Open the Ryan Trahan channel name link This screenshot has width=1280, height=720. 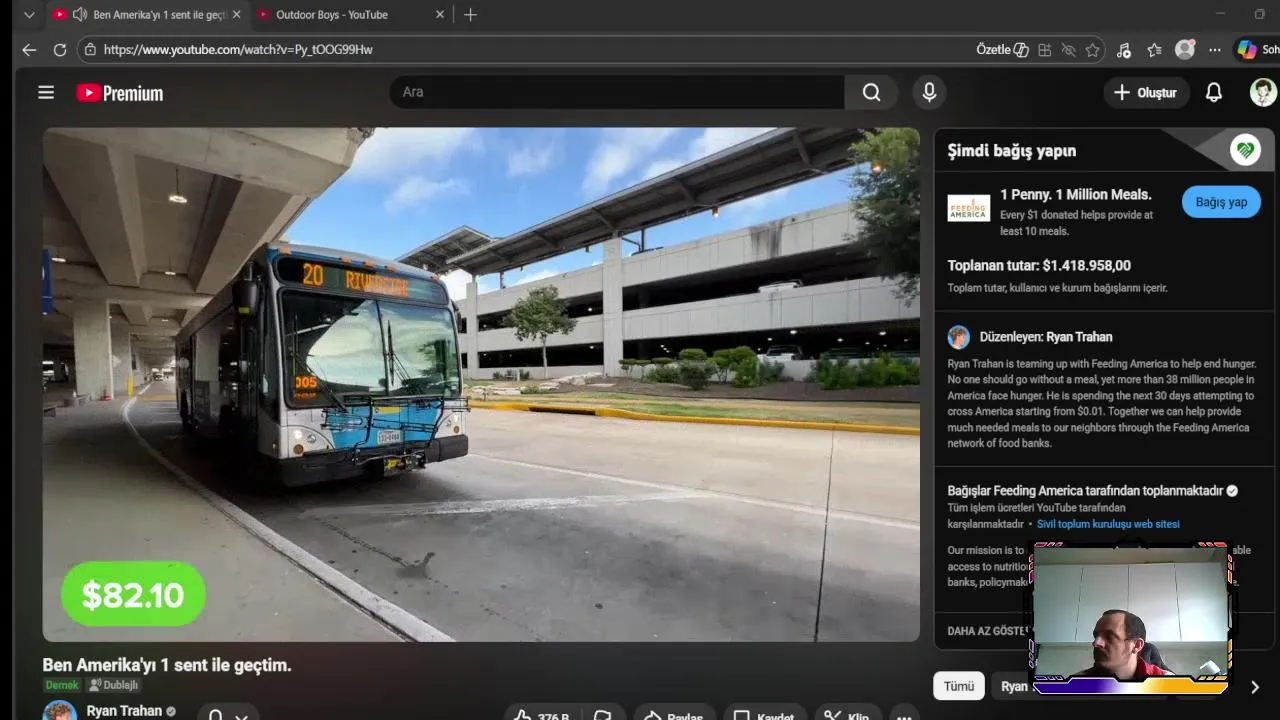pyautogui.click(x=124, y=711)
